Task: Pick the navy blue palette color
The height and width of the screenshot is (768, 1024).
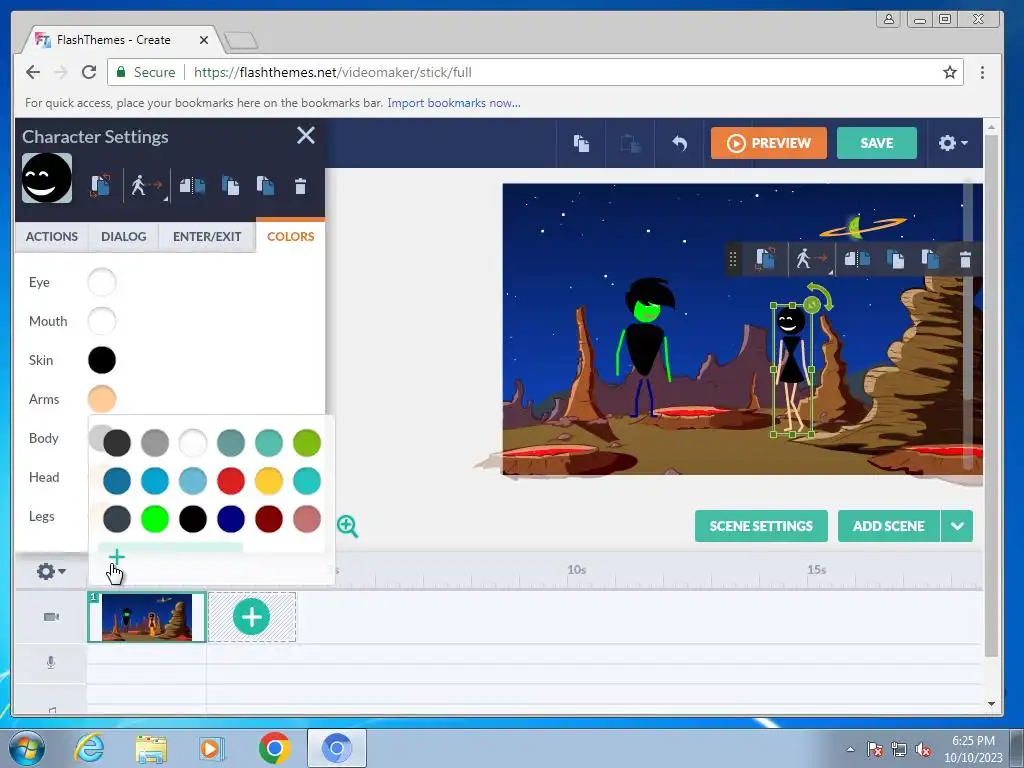Action: 231,519
